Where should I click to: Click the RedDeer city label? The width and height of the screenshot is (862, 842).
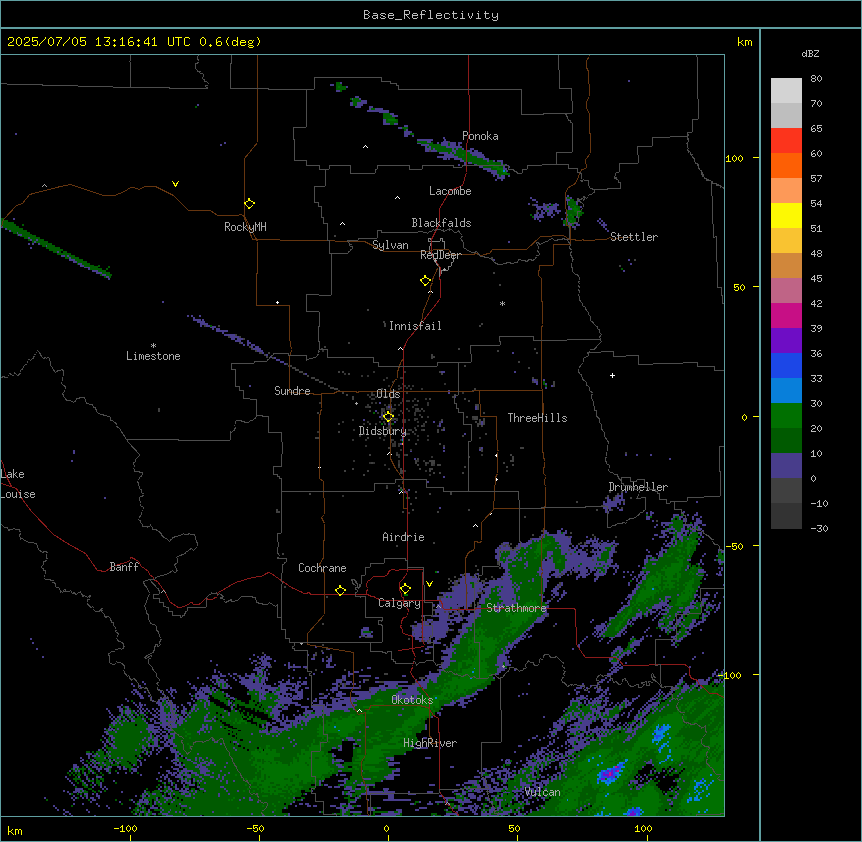440,255
